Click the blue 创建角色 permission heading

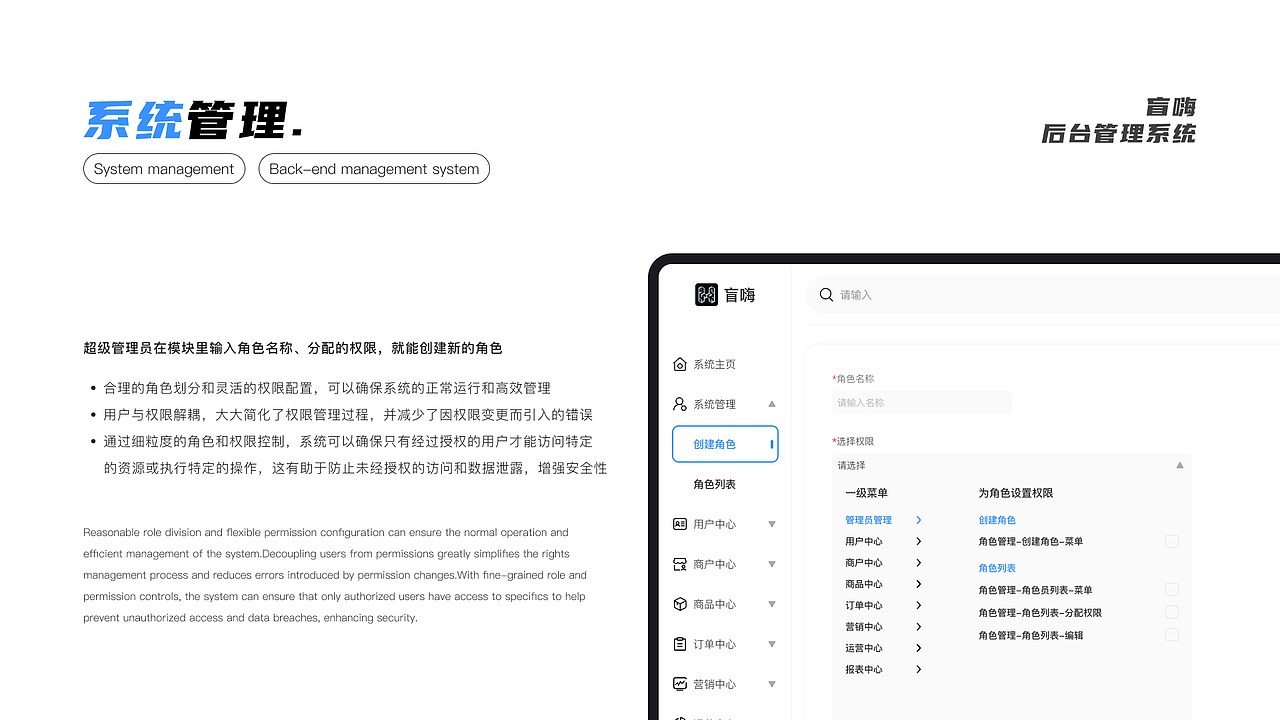click(x=997, y=520)
